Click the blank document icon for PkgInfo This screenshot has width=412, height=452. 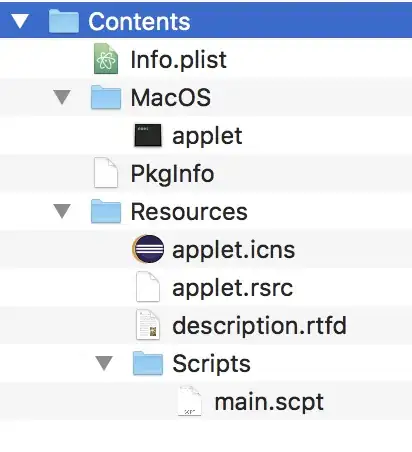tap(106, 173)
